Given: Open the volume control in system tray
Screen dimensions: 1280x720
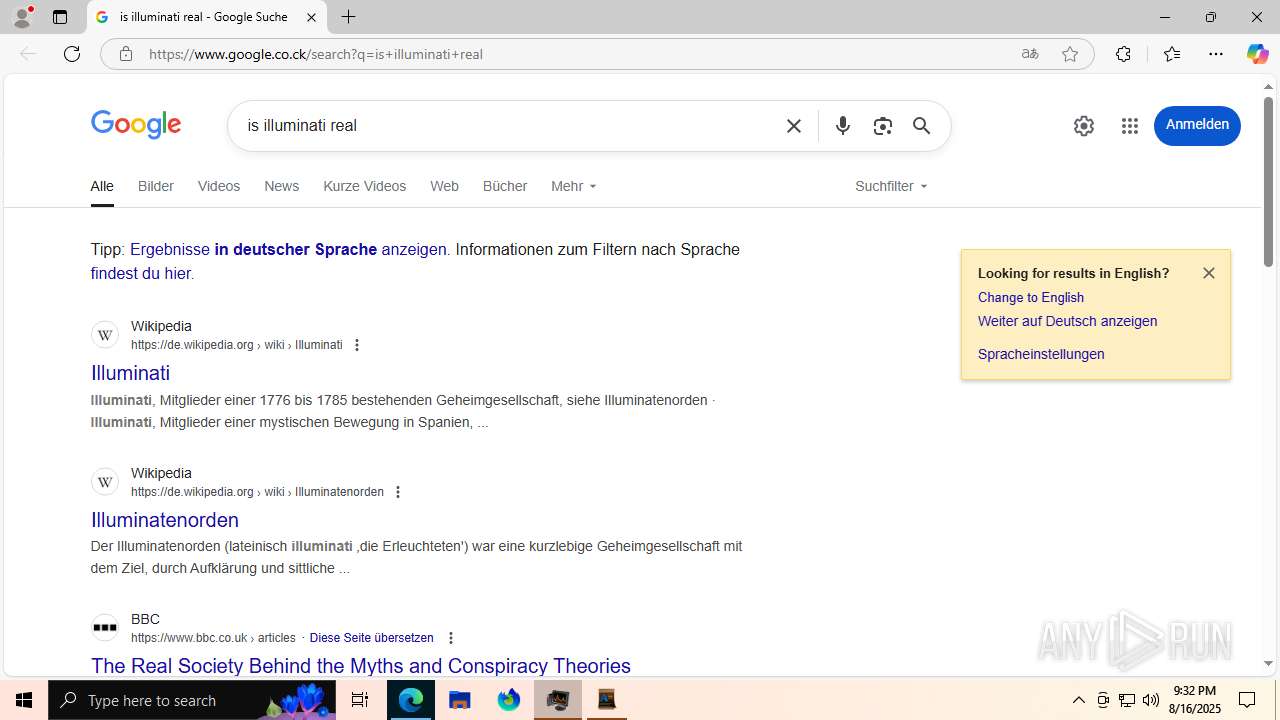Looking at the screenshot, I should tap(1151, 700).
